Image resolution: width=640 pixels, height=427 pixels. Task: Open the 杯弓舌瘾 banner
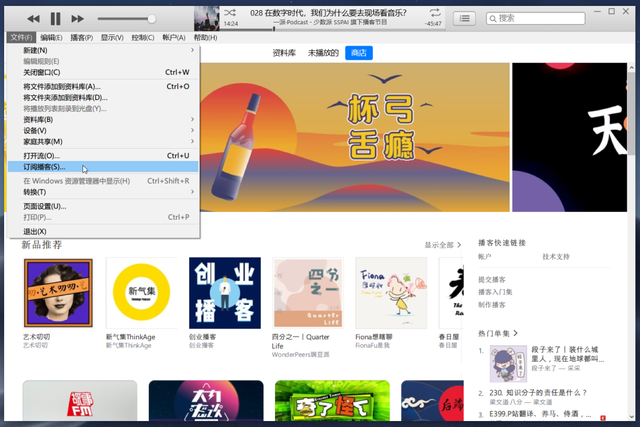(x=355, y=137)
